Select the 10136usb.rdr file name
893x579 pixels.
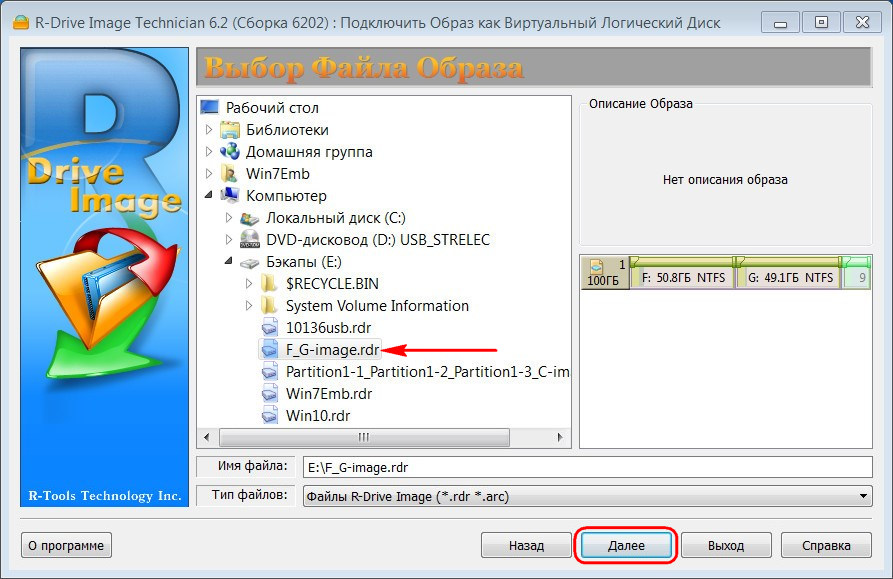click(329, 328)
